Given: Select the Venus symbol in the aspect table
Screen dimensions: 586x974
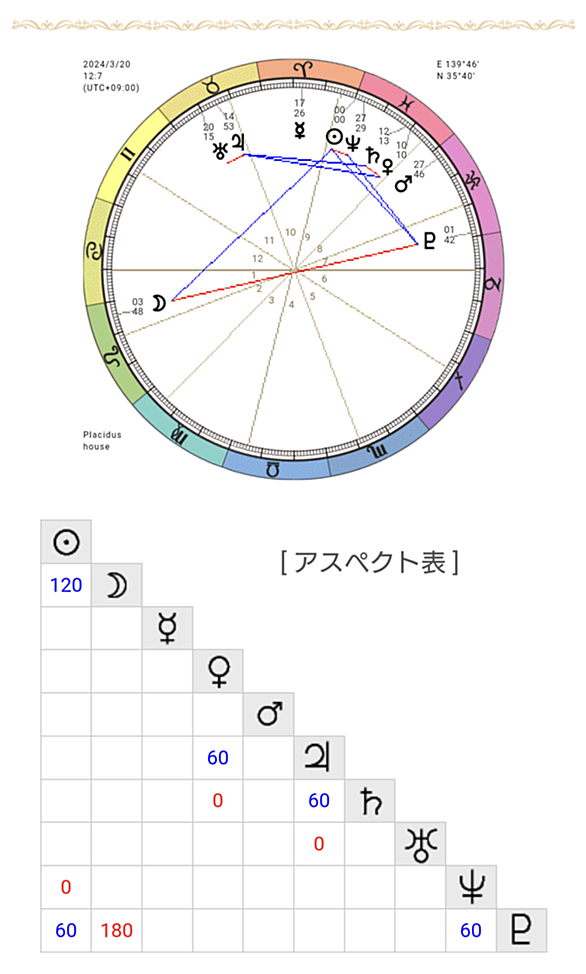Looking at the screenshot, I should 218,671.
